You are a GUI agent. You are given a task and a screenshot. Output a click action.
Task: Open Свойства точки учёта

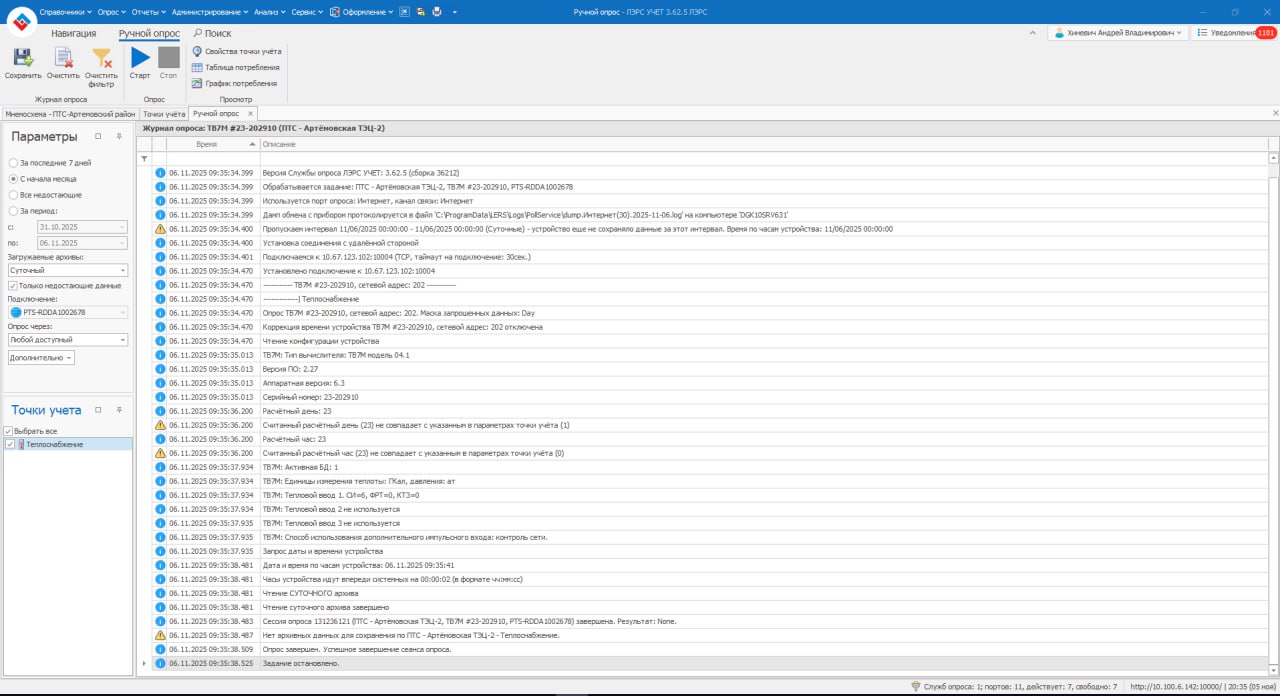[237, 51]
